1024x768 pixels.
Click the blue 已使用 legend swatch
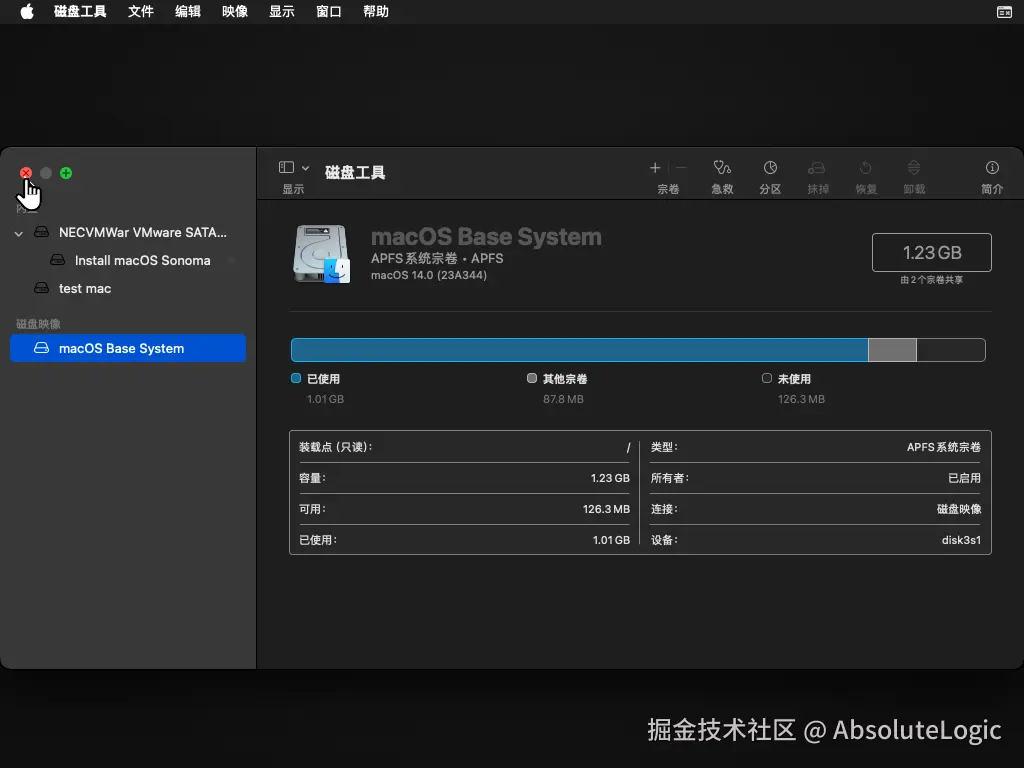tap(296, 378)
